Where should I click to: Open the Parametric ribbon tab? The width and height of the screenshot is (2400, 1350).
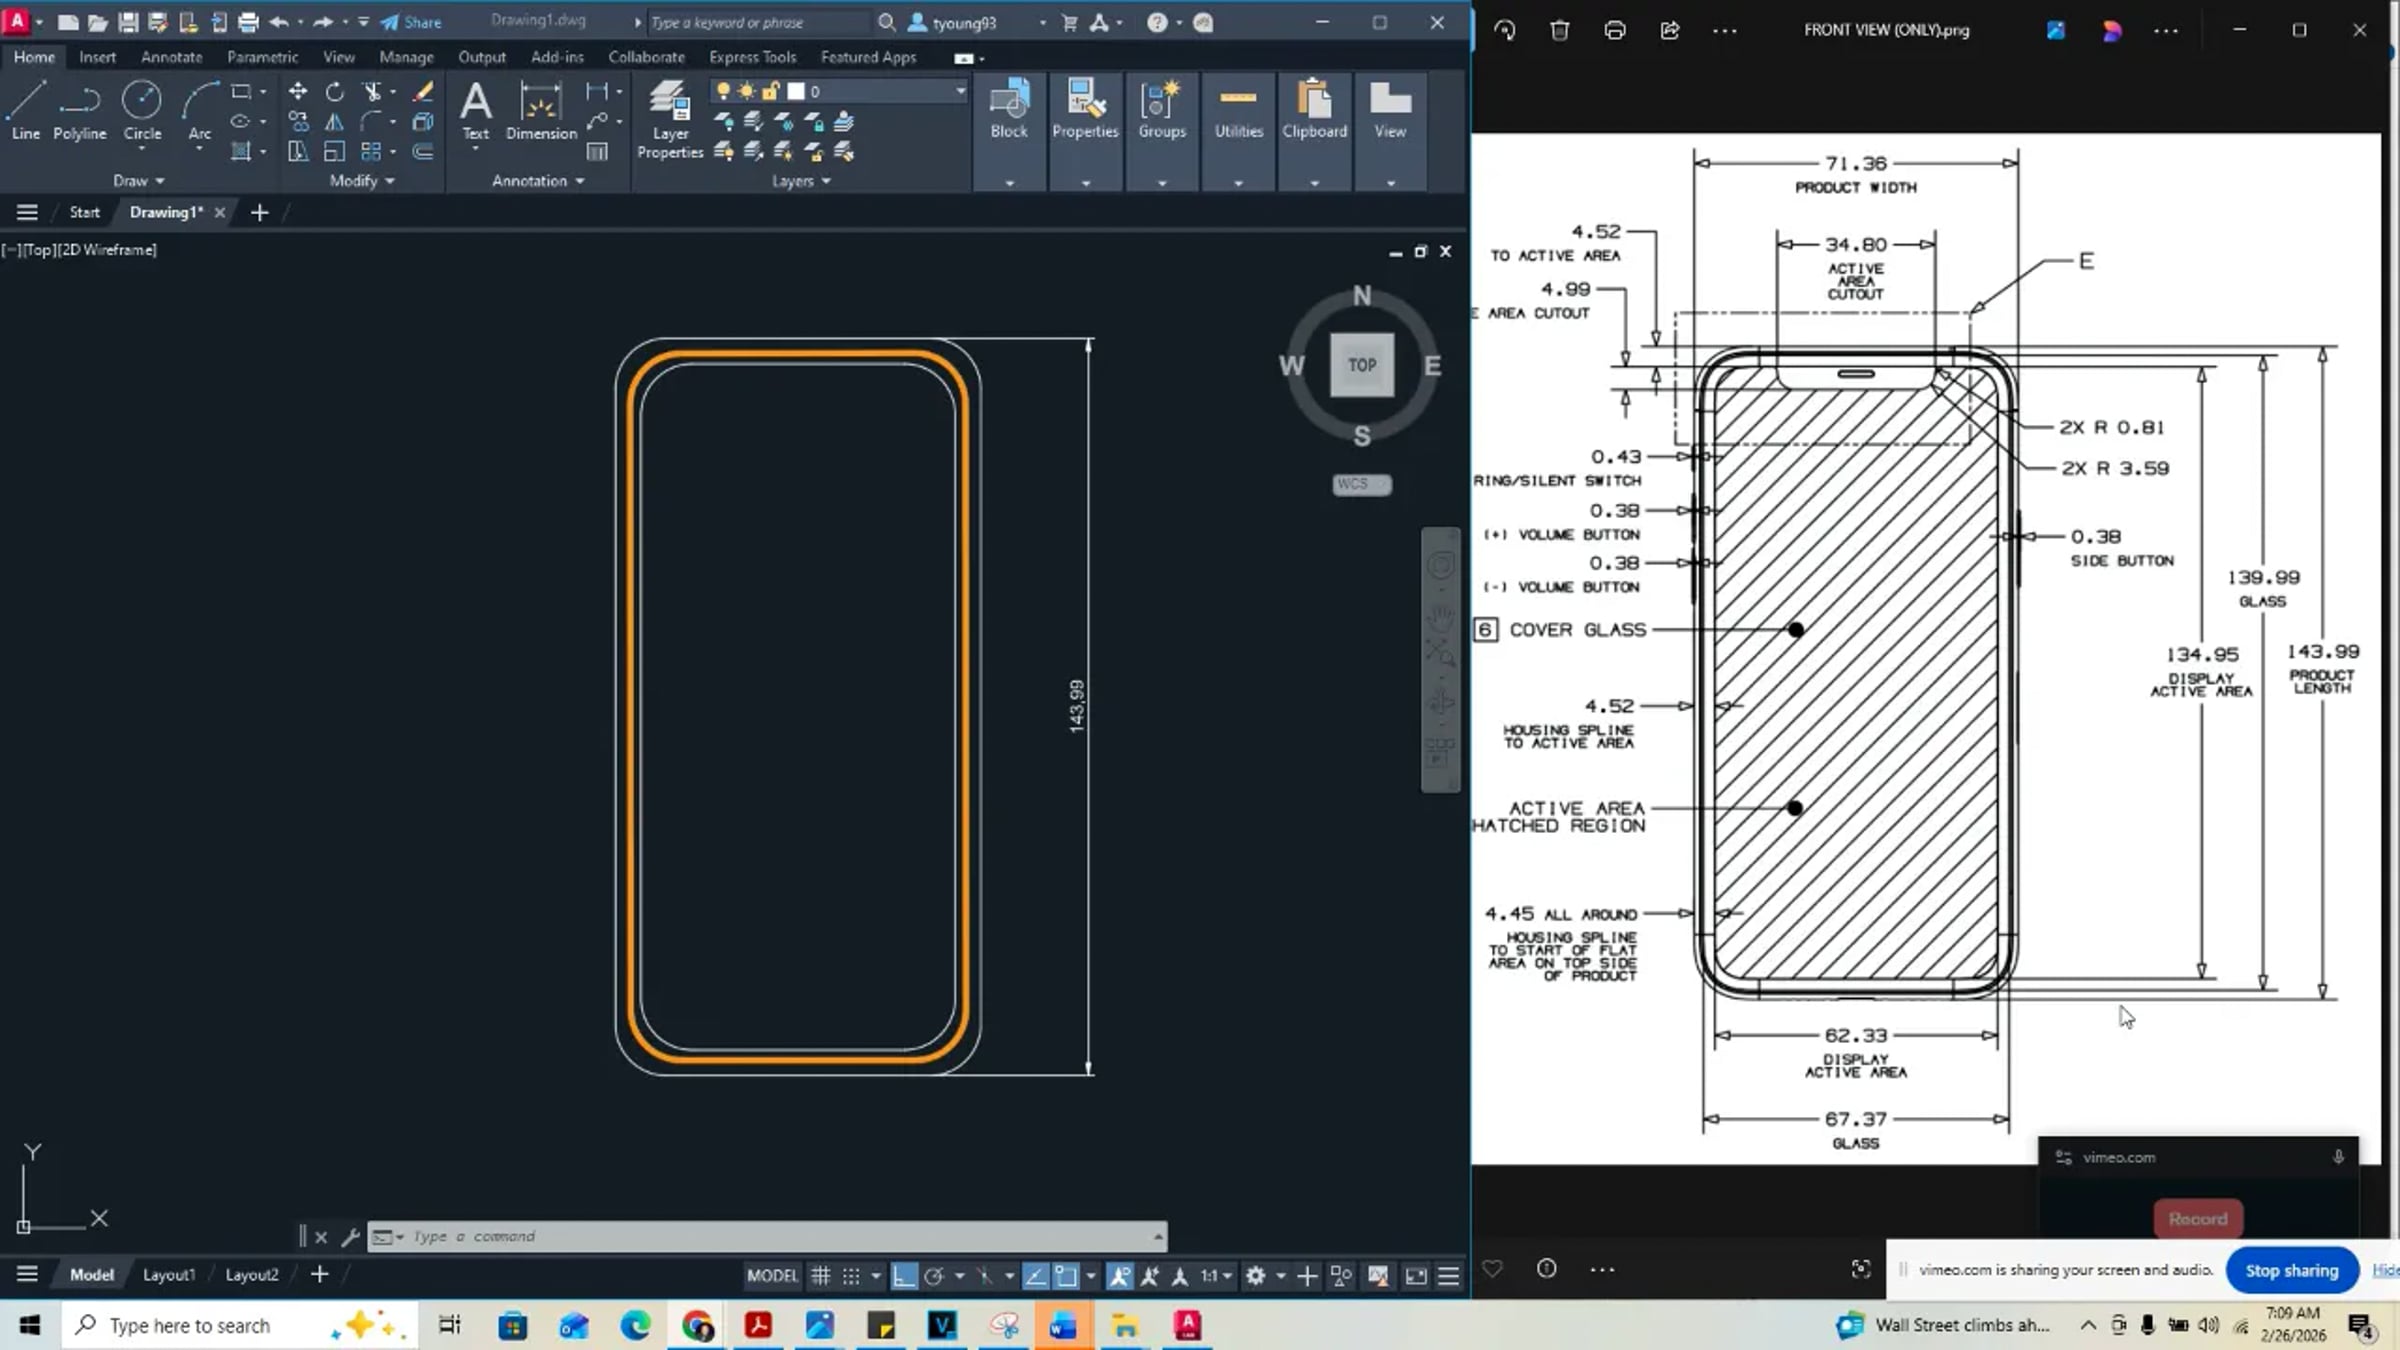(262, 57)
